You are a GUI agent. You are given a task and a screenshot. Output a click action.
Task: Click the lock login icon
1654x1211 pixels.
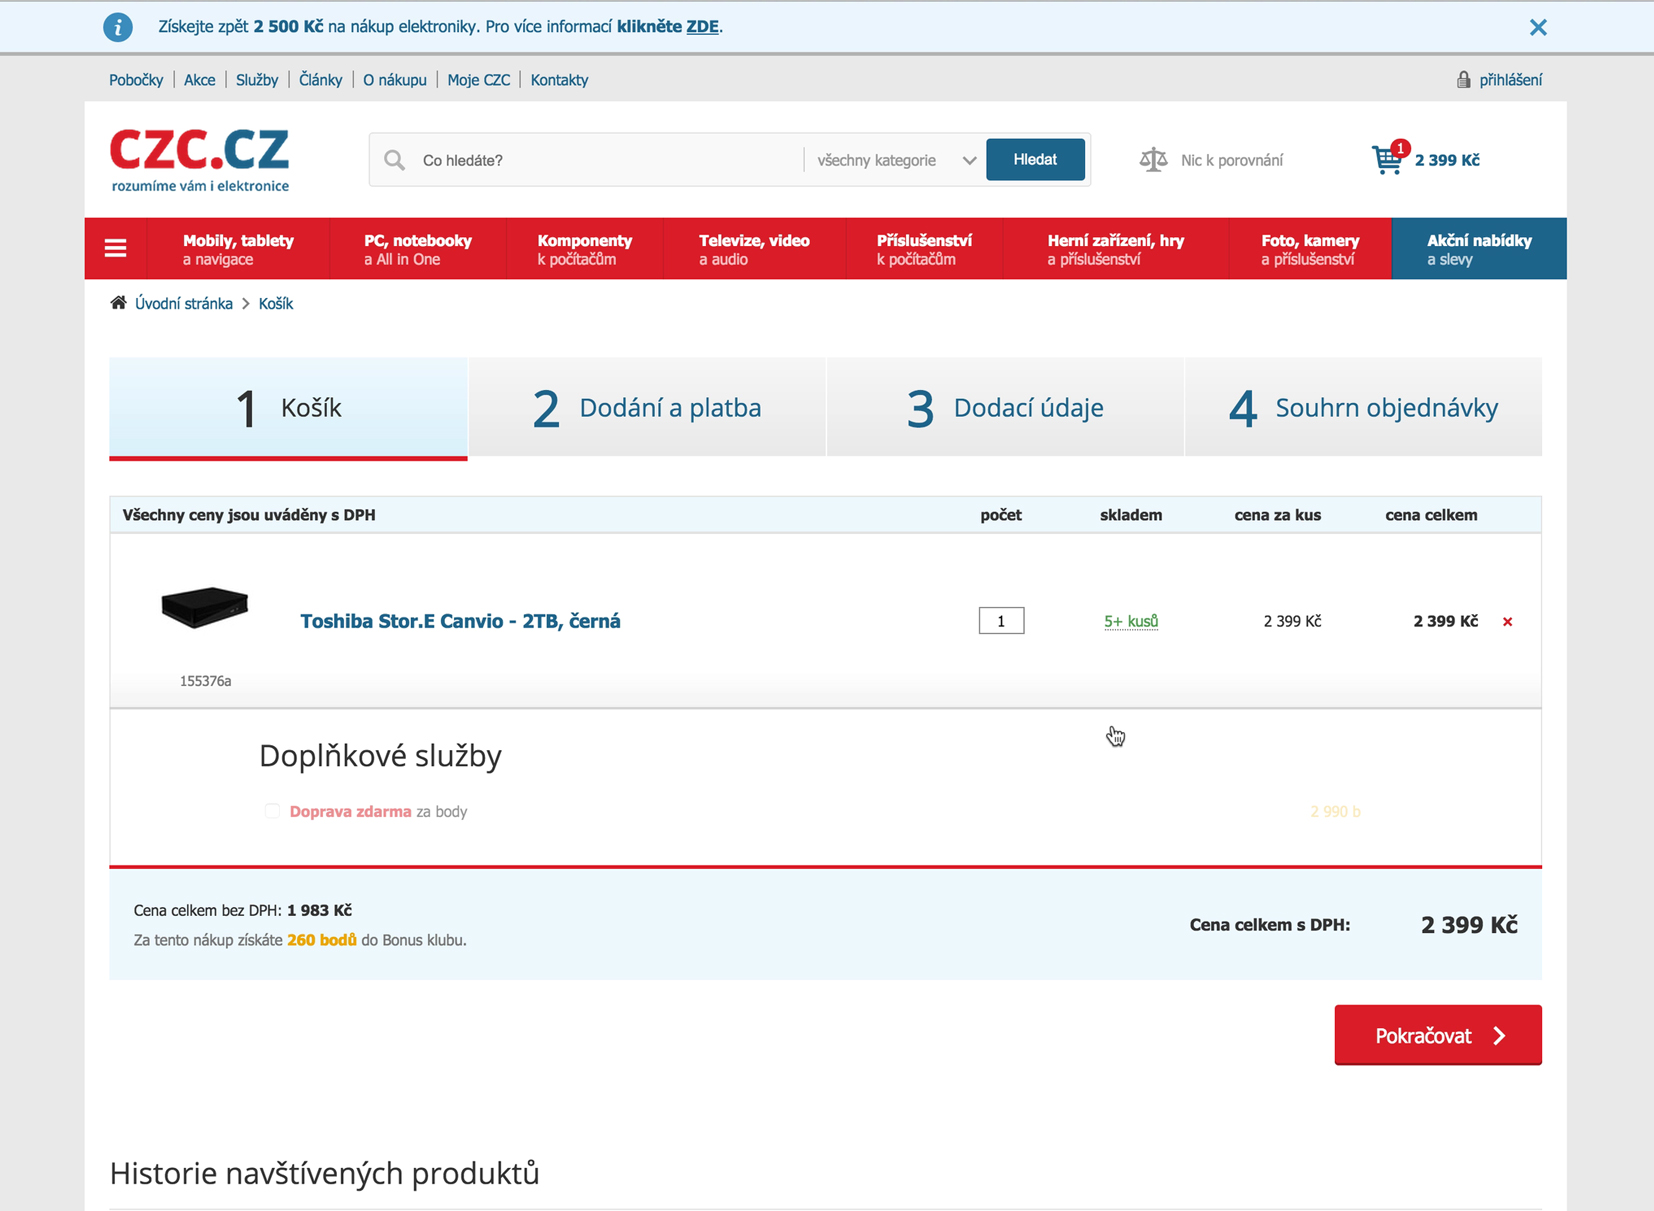[x=1463, y=79]
